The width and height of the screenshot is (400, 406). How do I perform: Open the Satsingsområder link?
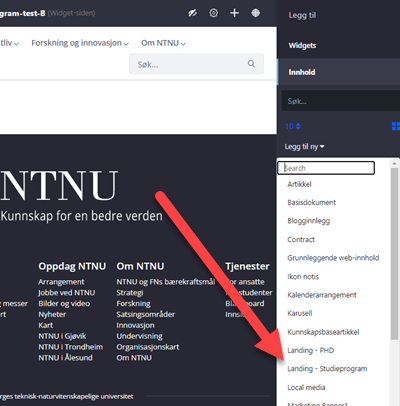pyautogui.click(x=145, y=314)
